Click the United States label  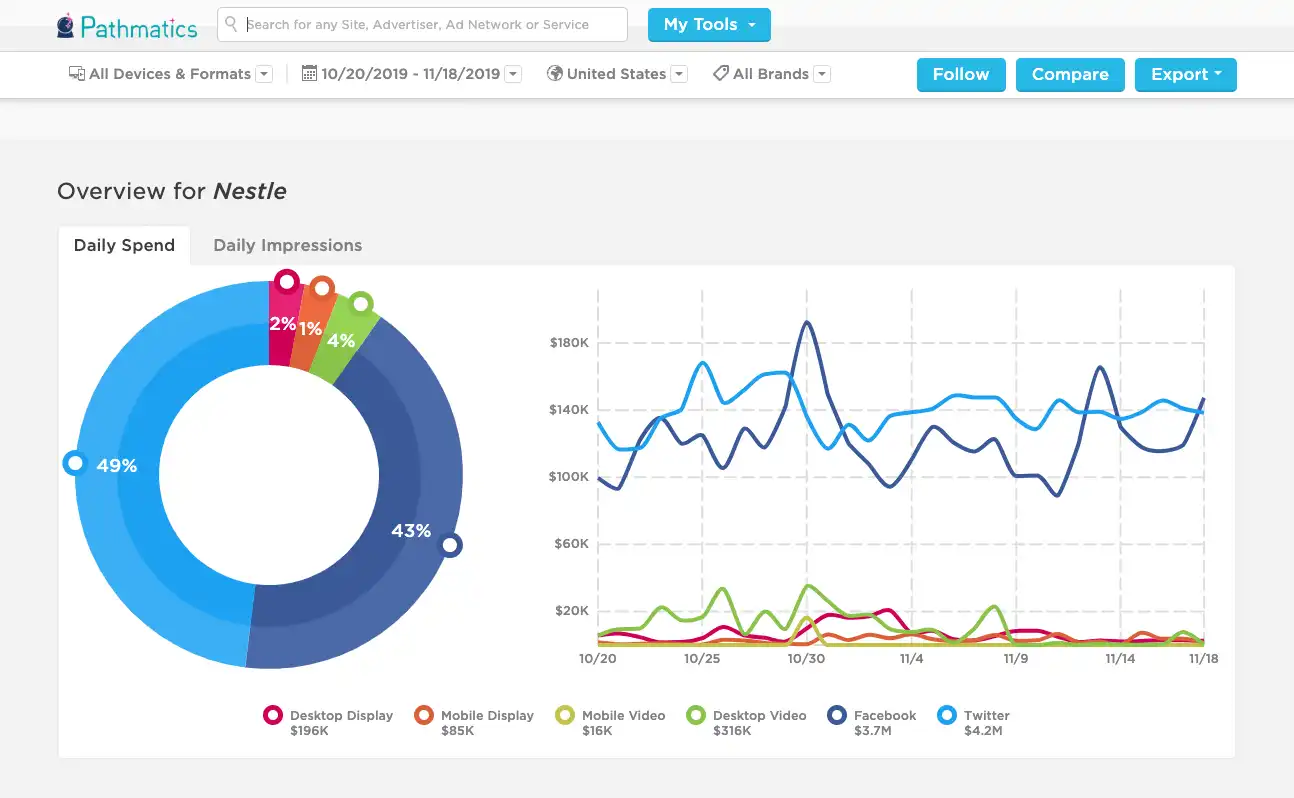616,74
